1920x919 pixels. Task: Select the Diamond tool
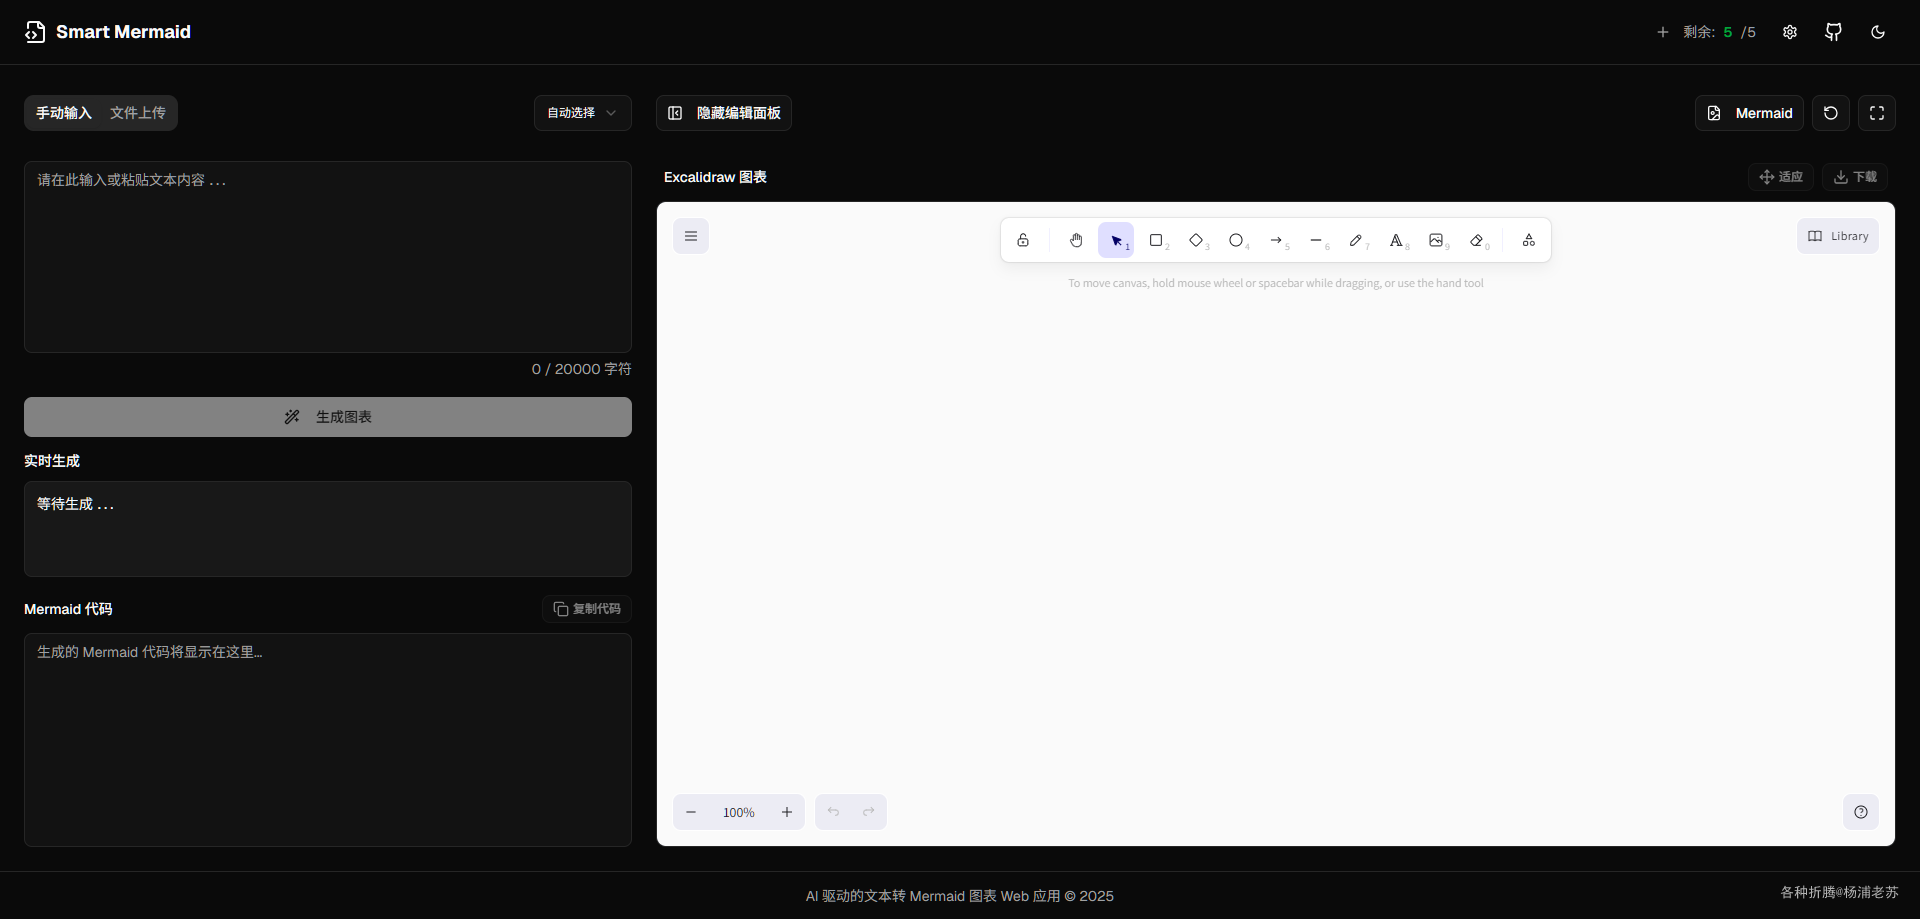click(1196, 240)
